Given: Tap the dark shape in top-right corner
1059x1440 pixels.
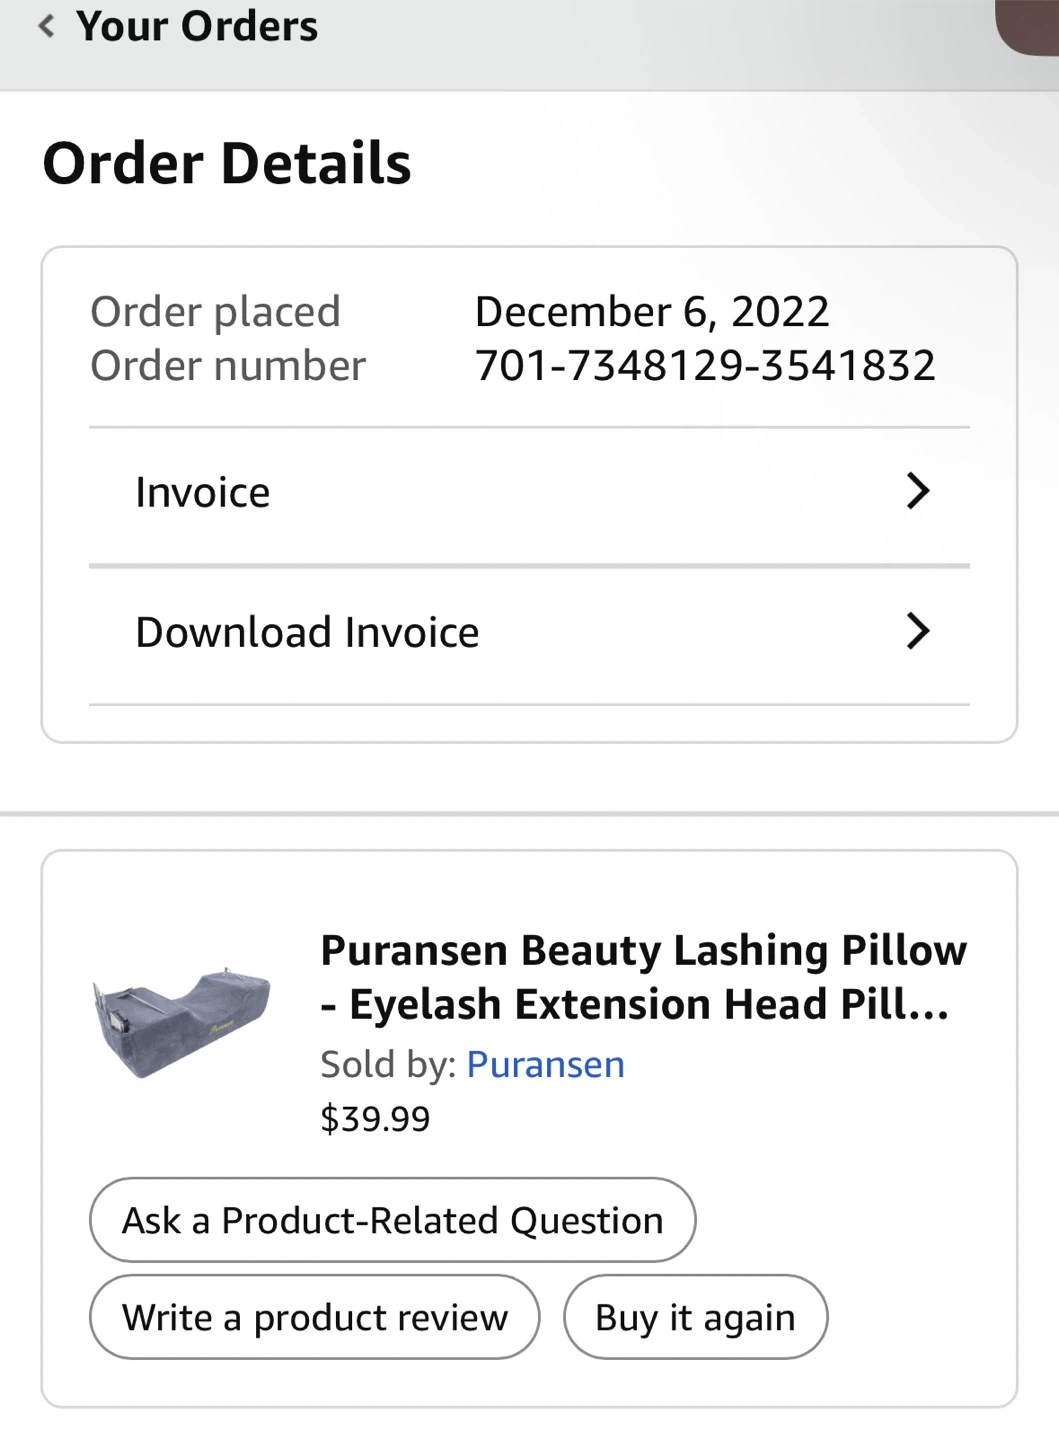Looking at the screenshot, I should (1030, 24).
